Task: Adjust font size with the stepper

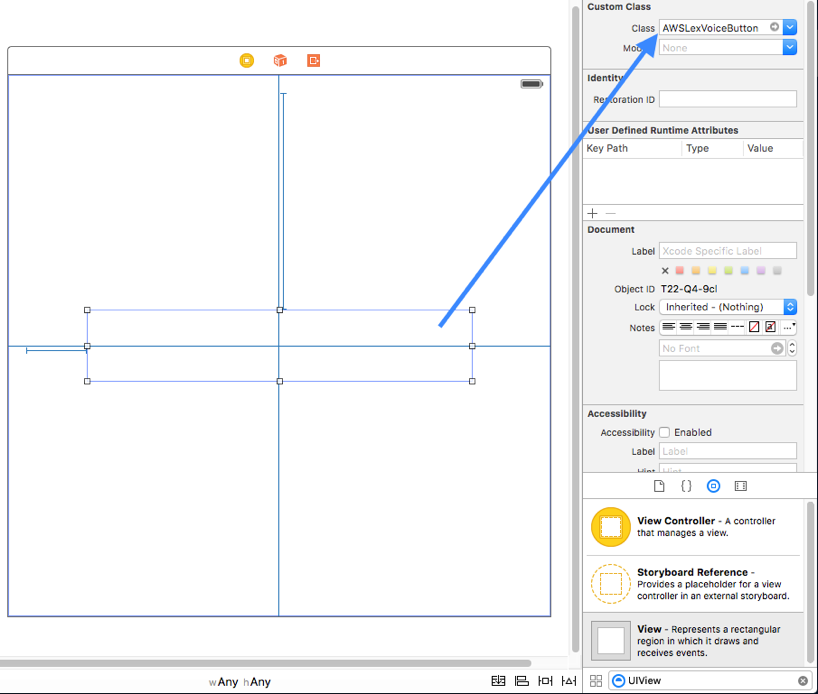Action: pos(792,348)
